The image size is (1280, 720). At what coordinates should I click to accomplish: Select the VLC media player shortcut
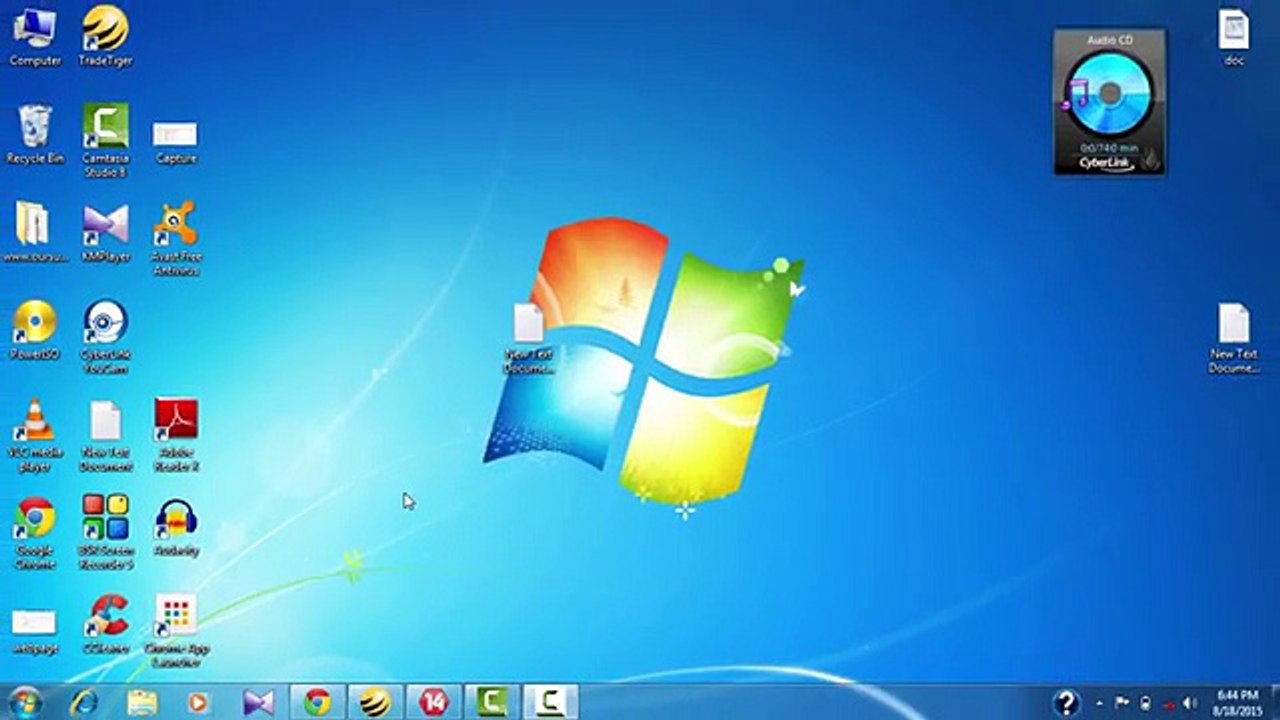coord(35,435)
